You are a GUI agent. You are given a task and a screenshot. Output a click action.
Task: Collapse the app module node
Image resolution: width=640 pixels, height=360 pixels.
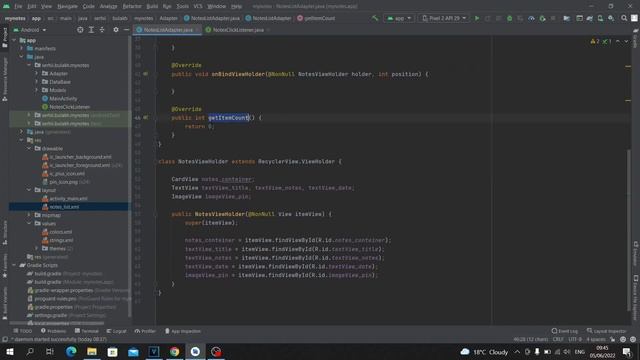click(x=15, y=40)
